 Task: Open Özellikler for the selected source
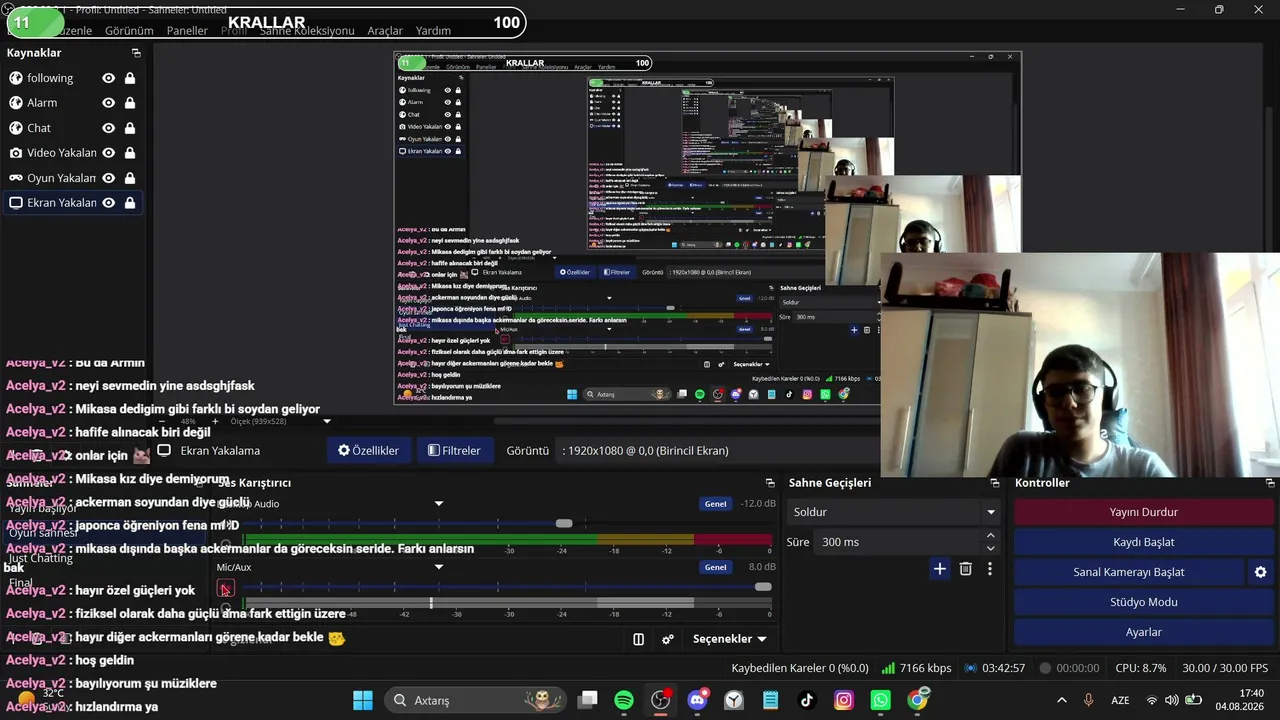coord(368,451)
